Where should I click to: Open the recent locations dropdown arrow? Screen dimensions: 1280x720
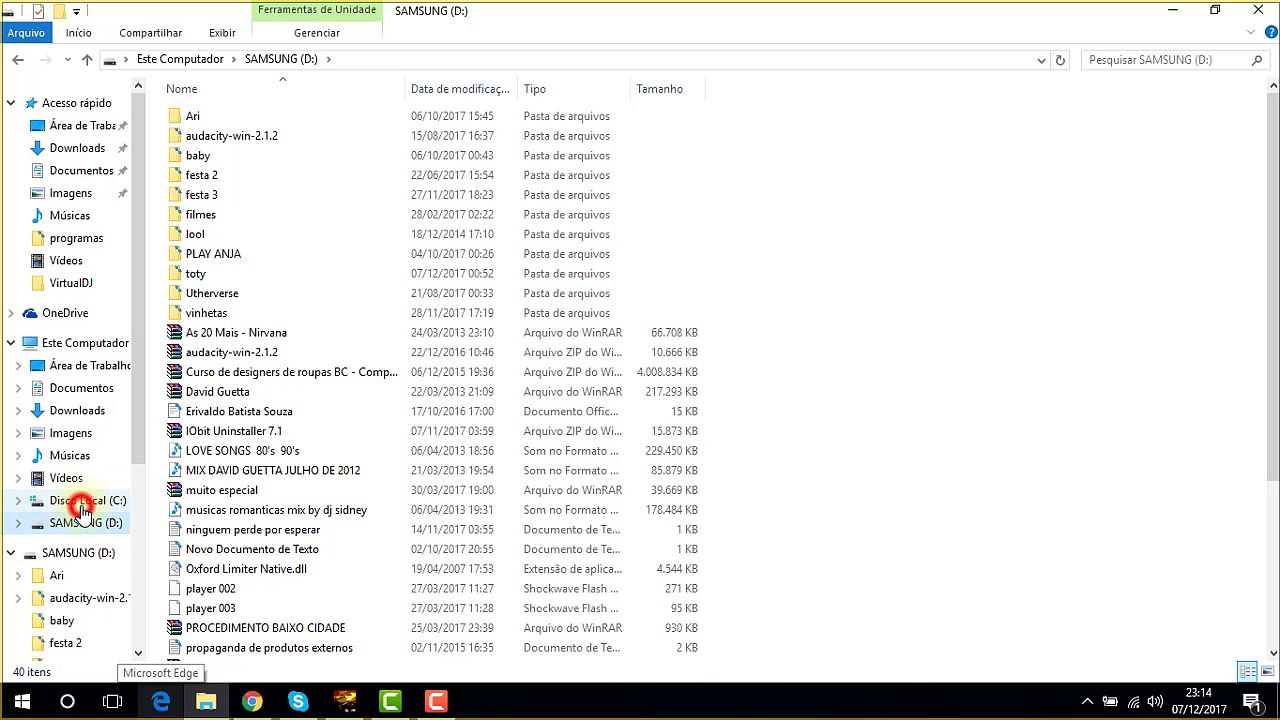pyautogui.click(x=67, y=60)
